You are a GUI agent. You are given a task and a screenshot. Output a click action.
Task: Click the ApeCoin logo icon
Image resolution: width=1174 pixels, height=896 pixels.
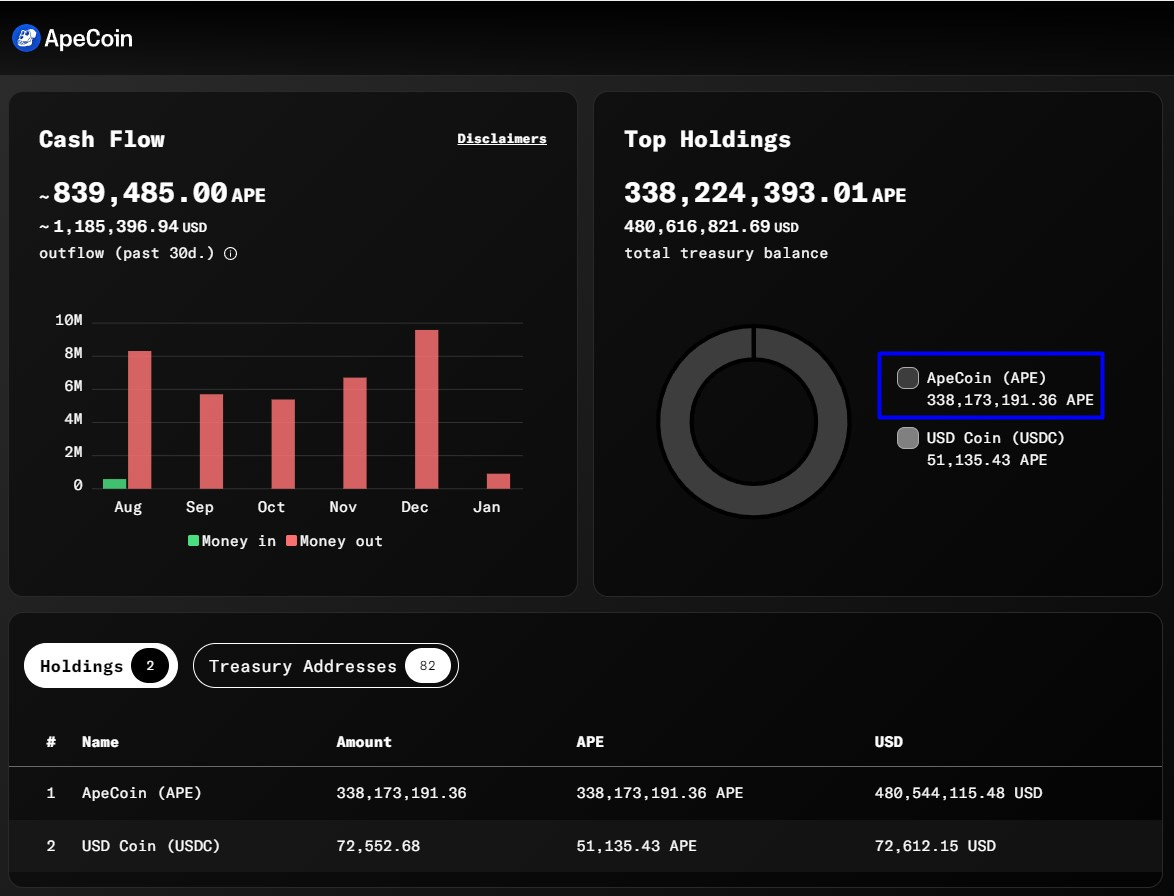click(26, 38)
